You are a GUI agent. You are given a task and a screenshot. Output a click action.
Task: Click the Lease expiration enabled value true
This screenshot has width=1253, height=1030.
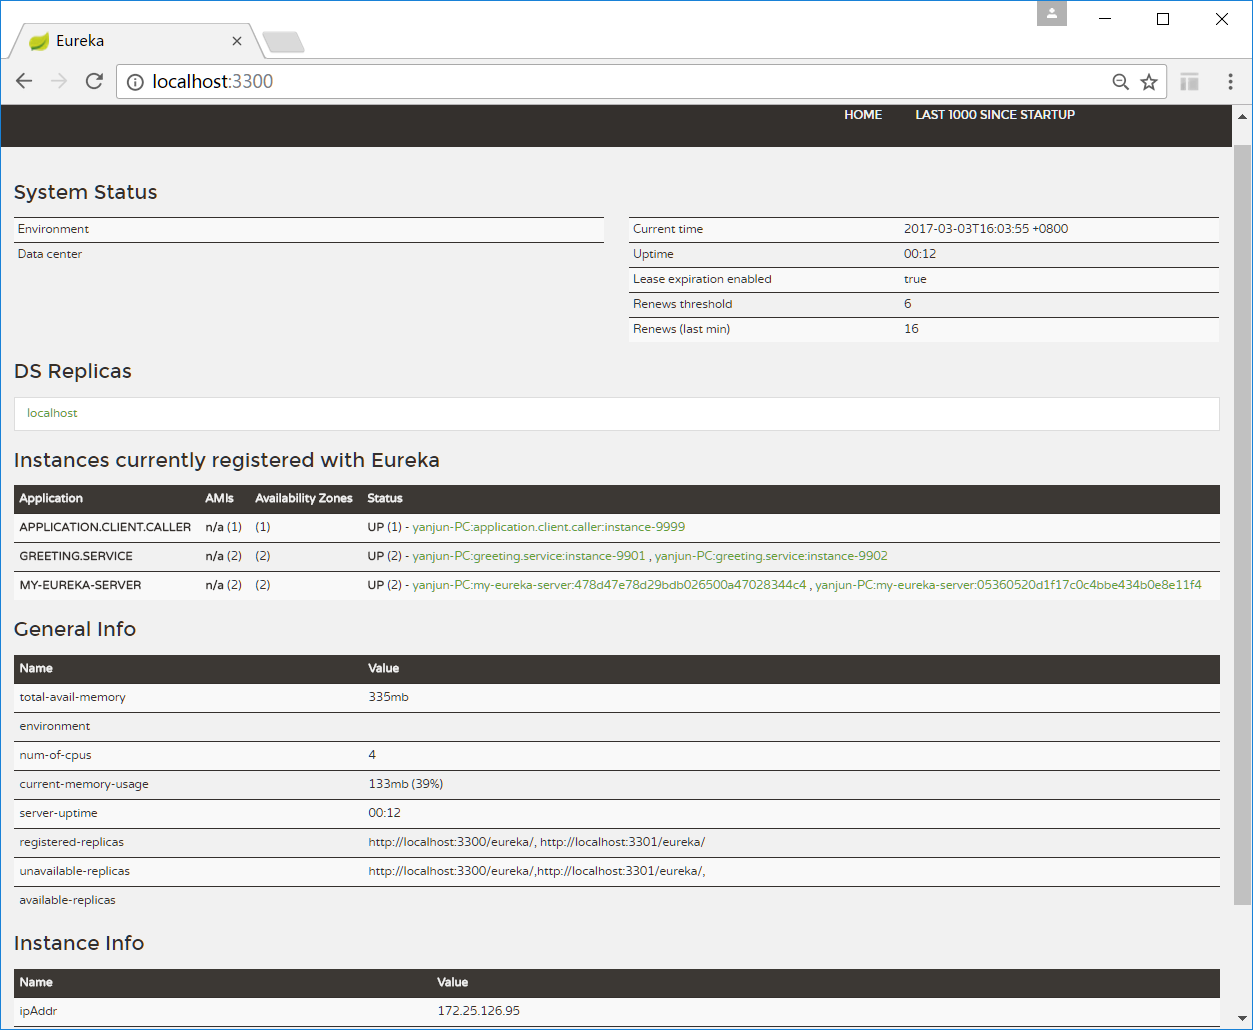[915, 279]
